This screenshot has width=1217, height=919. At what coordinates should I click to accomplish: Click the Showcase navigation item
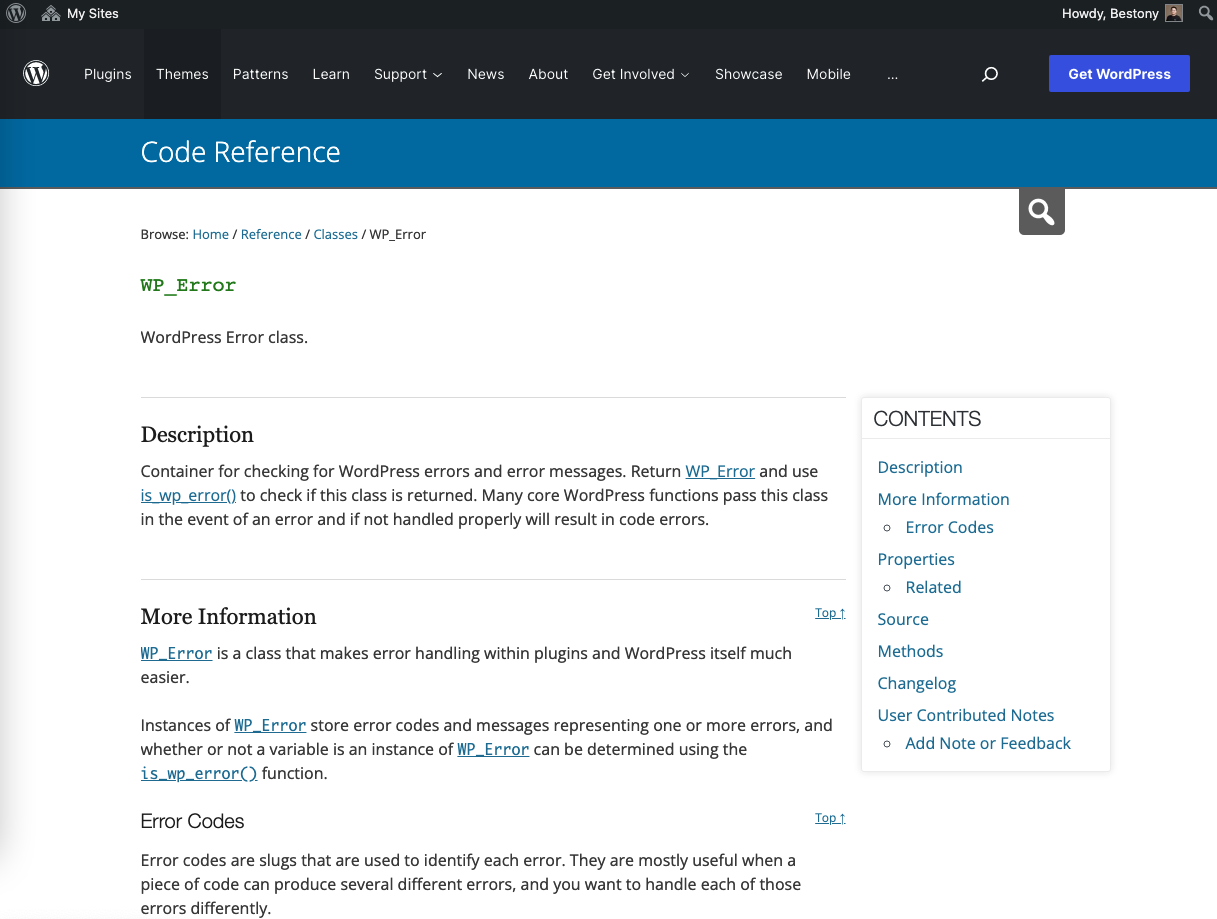748,74
